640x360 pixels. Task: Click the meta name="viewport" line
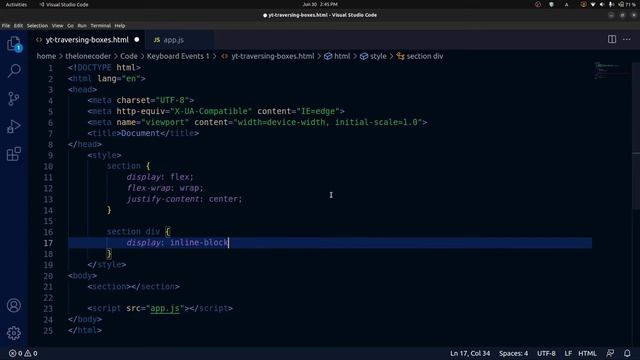(x=257, y=122)
